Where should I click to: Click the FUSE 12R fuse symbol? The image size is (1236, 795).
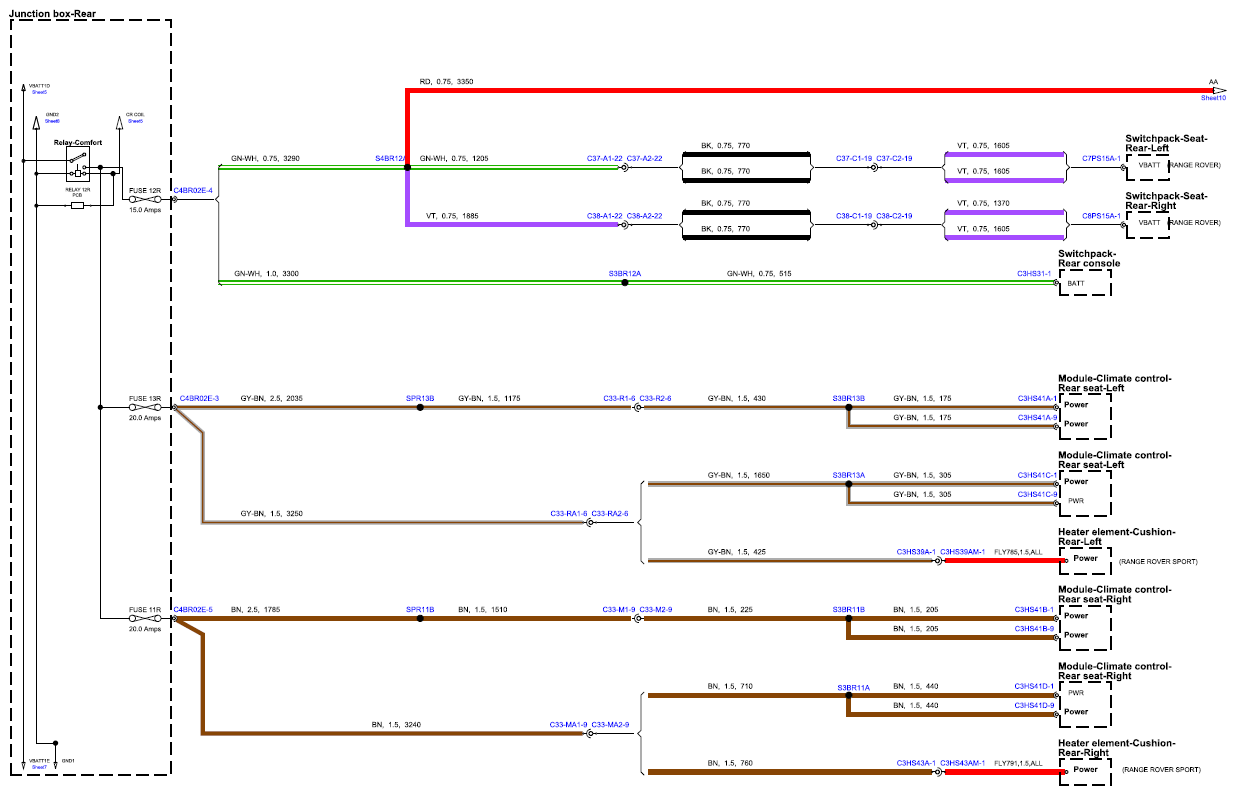[146, 198]
